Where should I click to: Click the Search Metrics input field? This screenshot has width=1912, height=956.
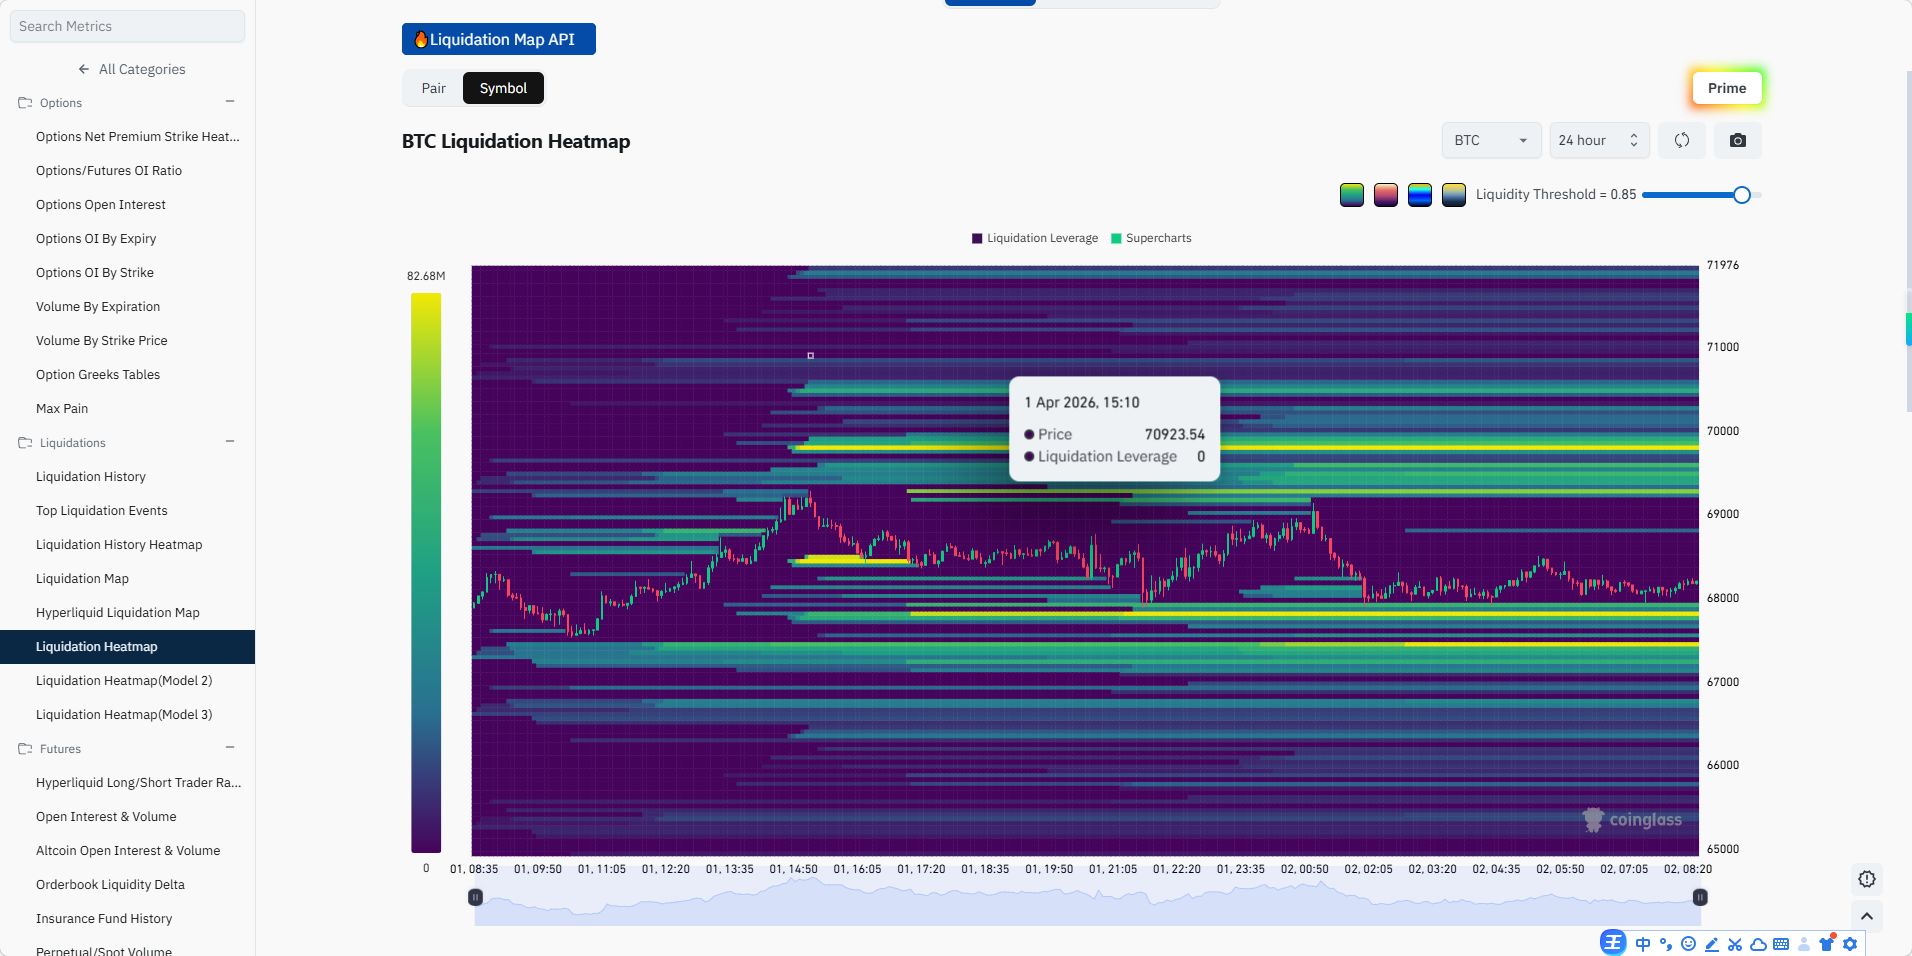pyautogui.click(x=127, y=26)
